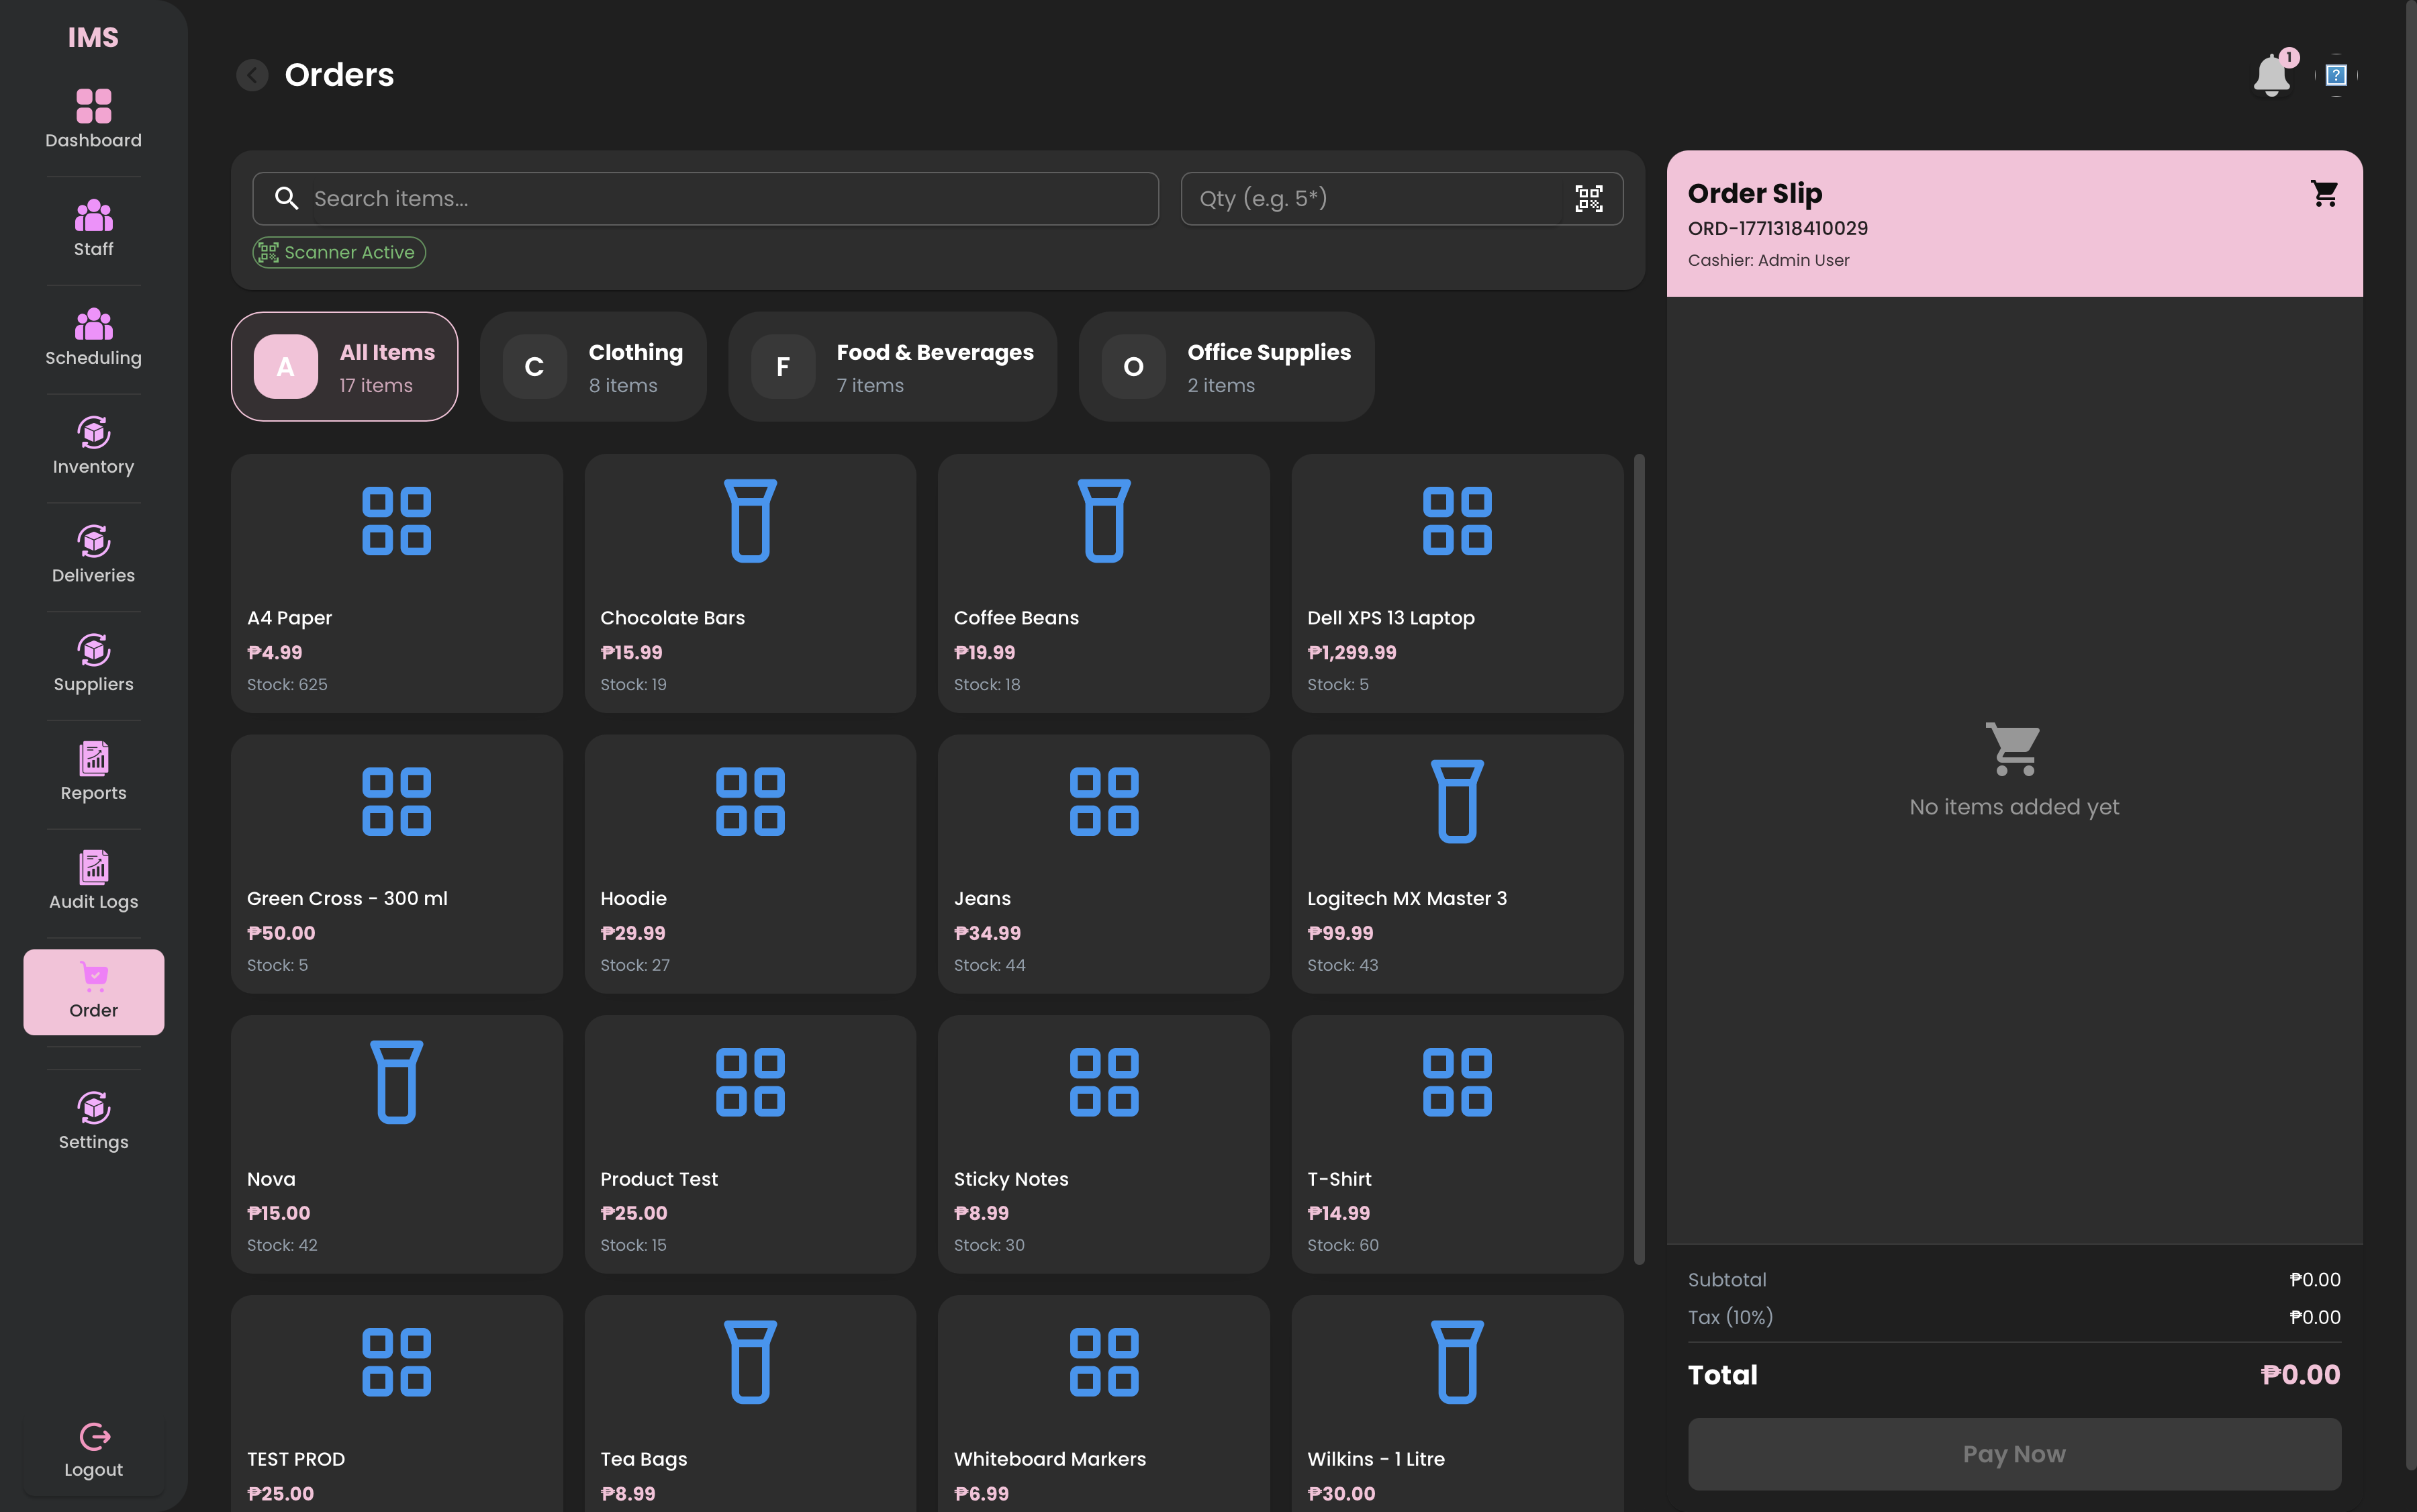Viewport: 2417px width, 1512px height.
Task: Open the Audit Logs sidebar icon
Action: [93, 868]
